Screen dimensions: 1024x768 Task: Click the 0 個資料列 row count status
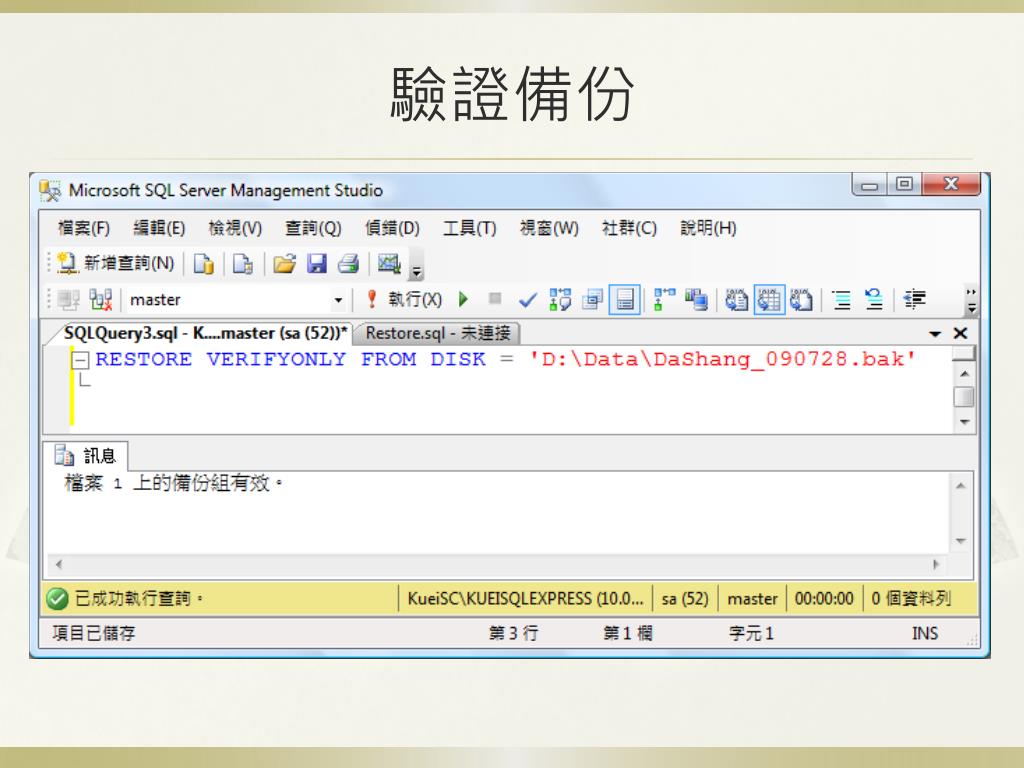pos(911,599)
